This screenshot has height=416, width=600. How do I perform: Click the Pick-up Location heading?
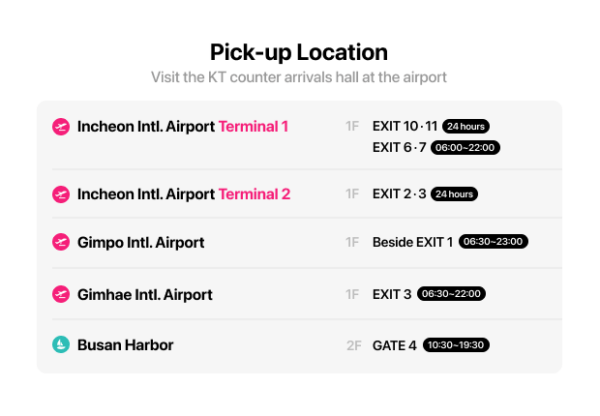299,52
